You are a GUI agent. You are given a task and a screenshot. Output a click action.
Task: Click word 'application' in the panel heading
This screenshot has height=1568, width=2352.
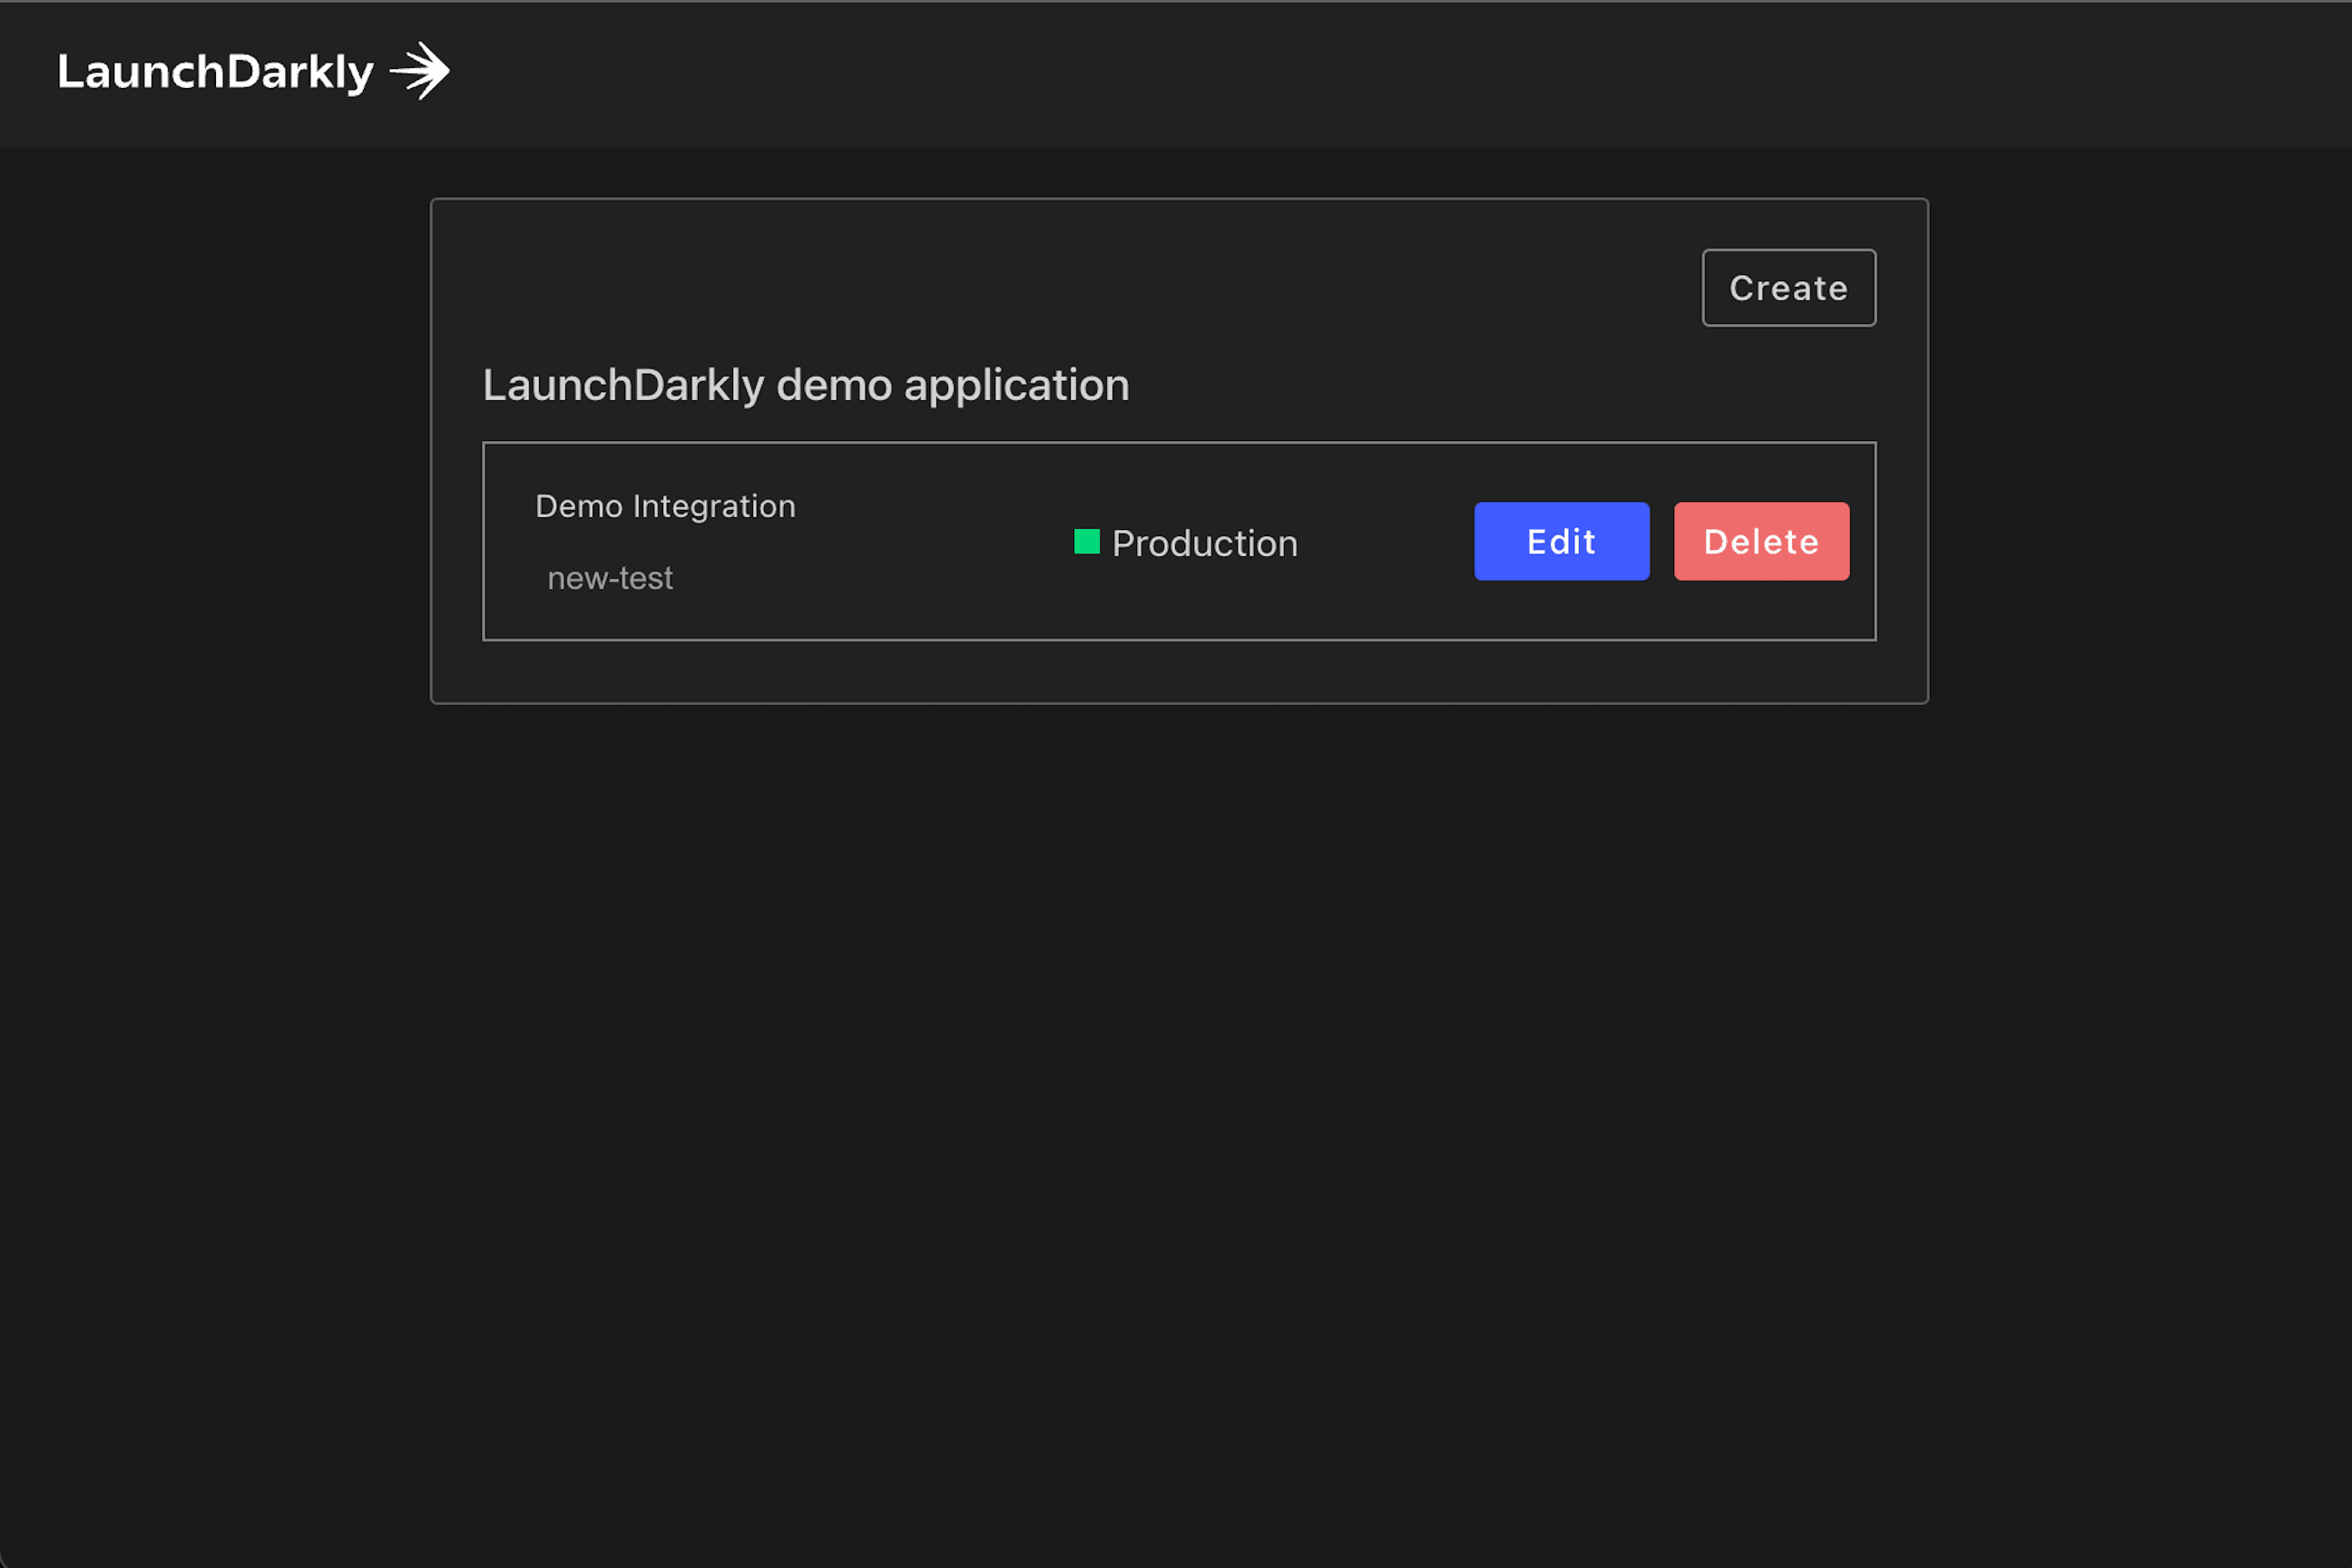pyautogui.click(x=1016, y=385)
